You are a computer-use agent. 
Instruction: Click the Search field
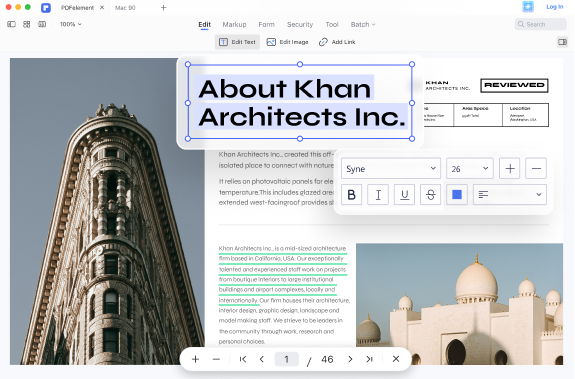tap(541, 24)
